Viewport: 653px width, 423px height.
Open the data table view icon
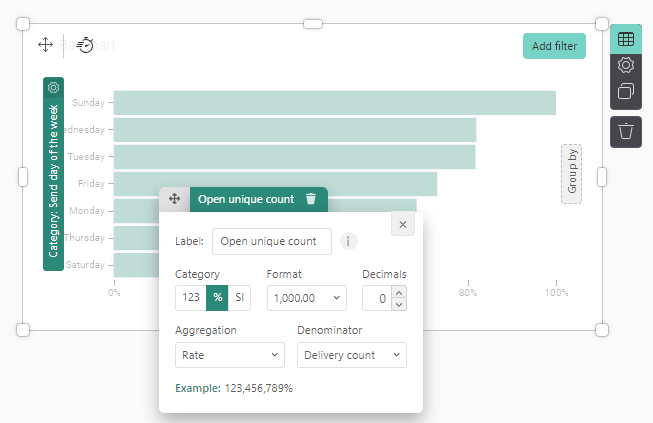point(626,40)
